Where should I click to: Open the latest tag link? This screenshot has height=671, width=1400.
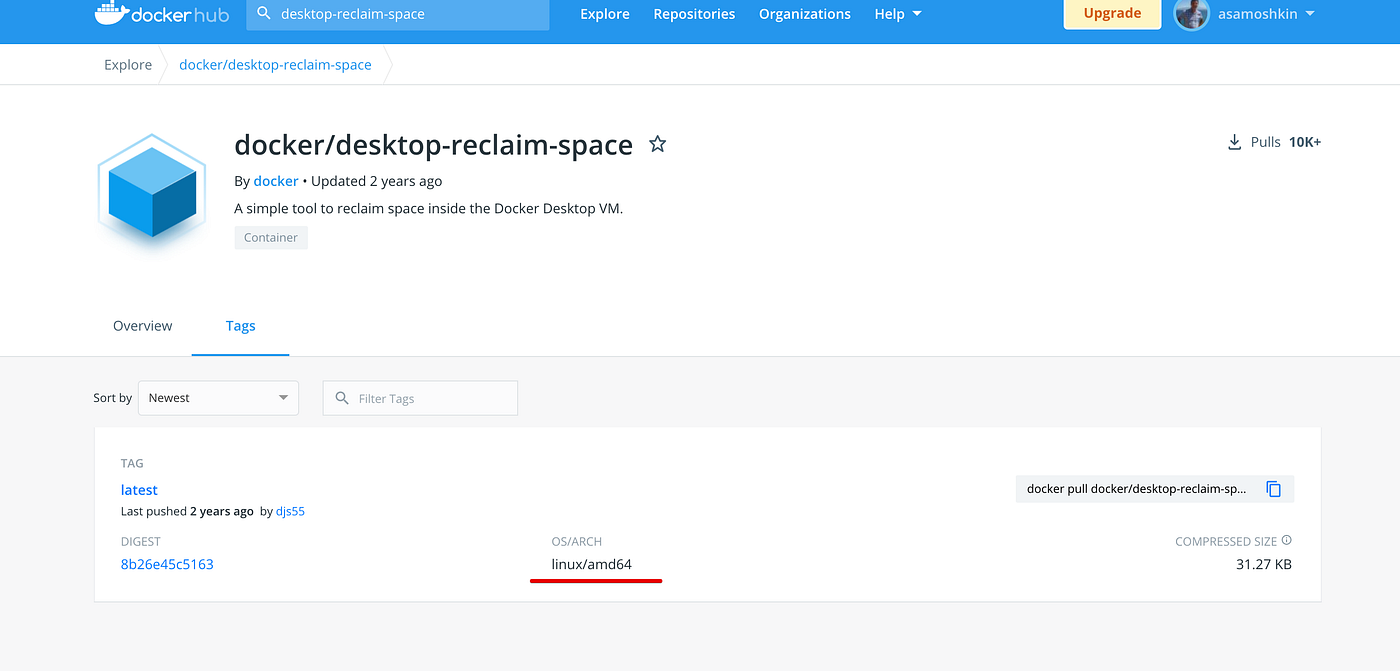(139, 490)
